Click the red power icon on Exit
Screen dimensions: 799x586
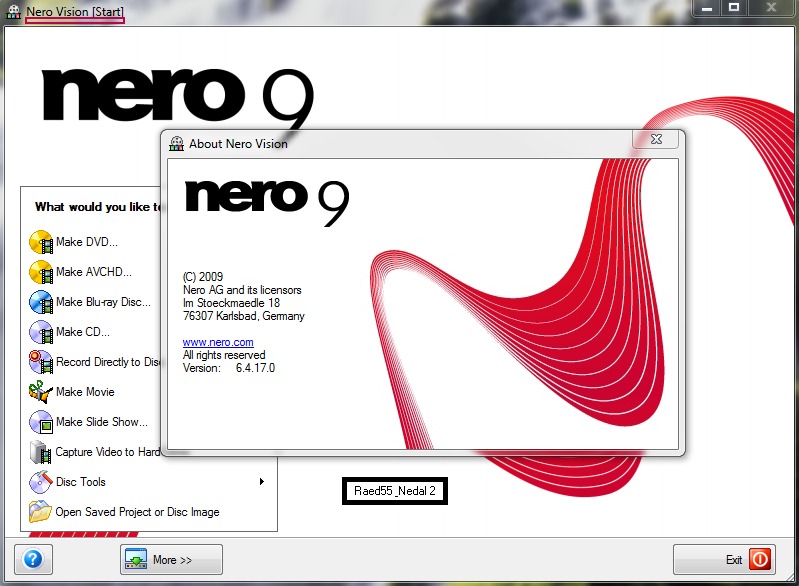coord(760,560)
